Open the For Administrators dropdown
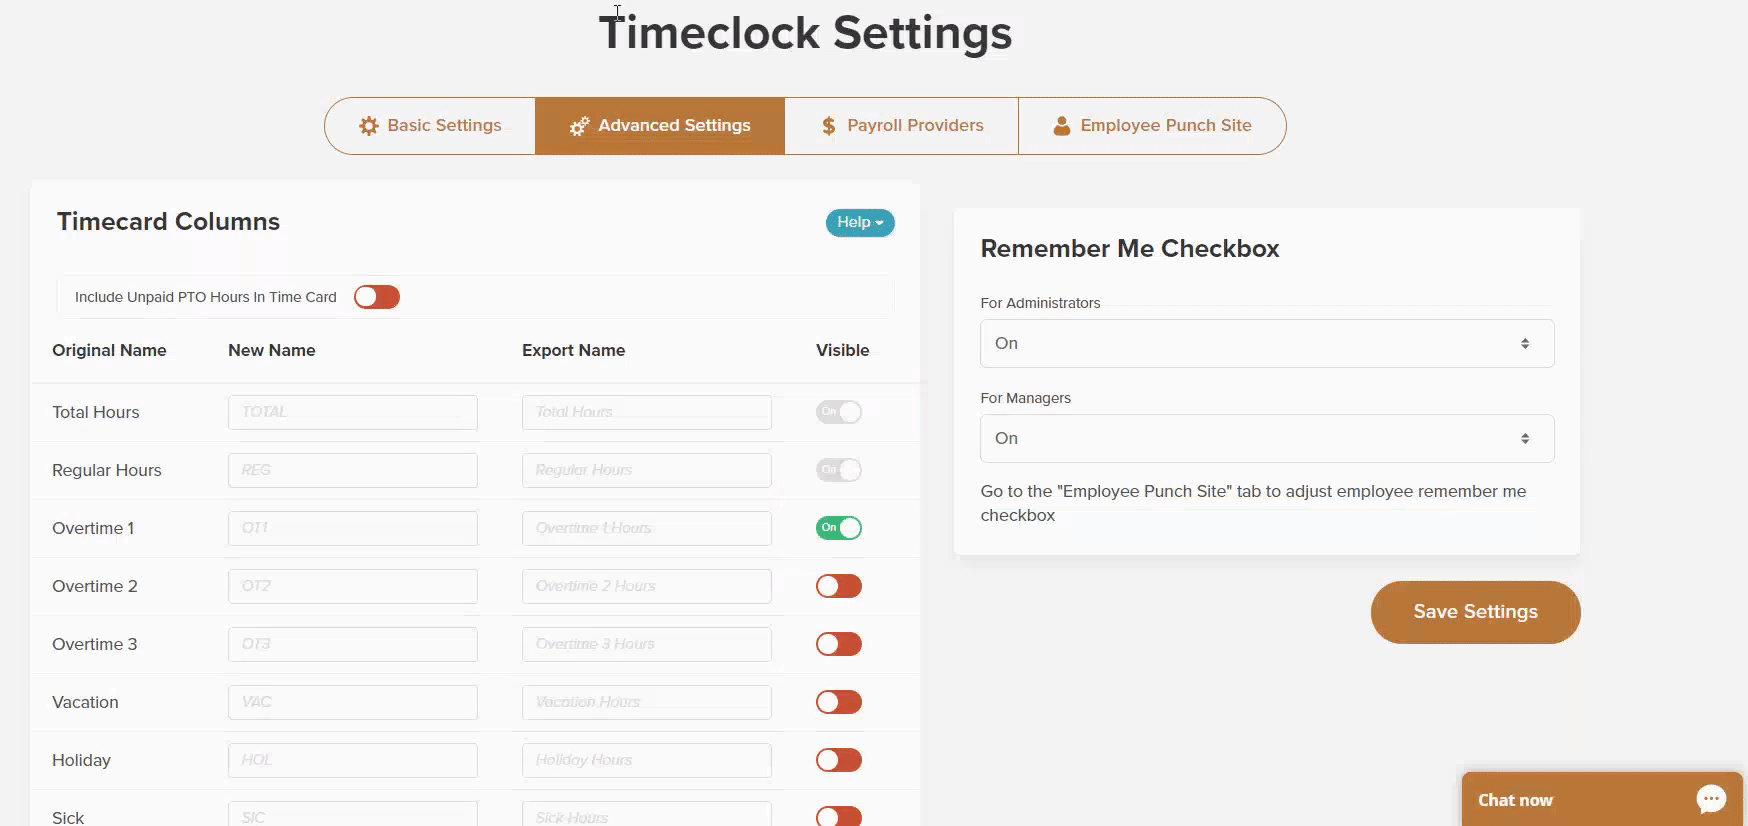The image size is (1748, 826). point(1266,343)
